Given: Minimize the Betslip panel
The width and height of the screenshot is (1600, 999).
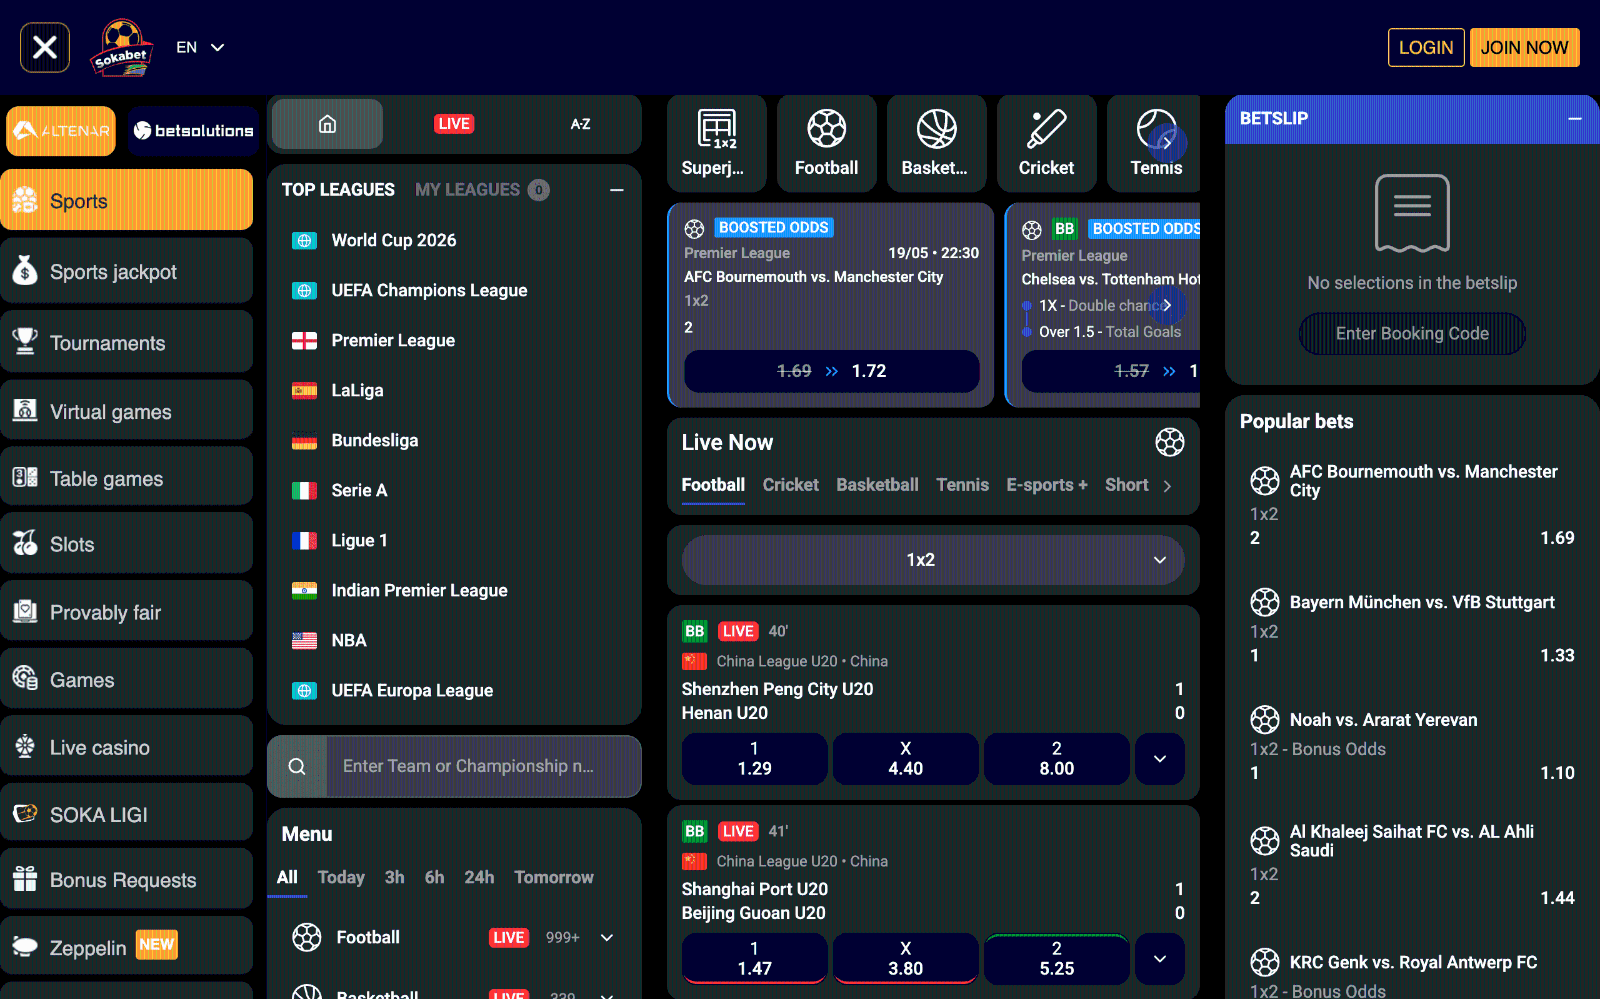Looking at the screenshot, I should click(x=1575, y=118).
